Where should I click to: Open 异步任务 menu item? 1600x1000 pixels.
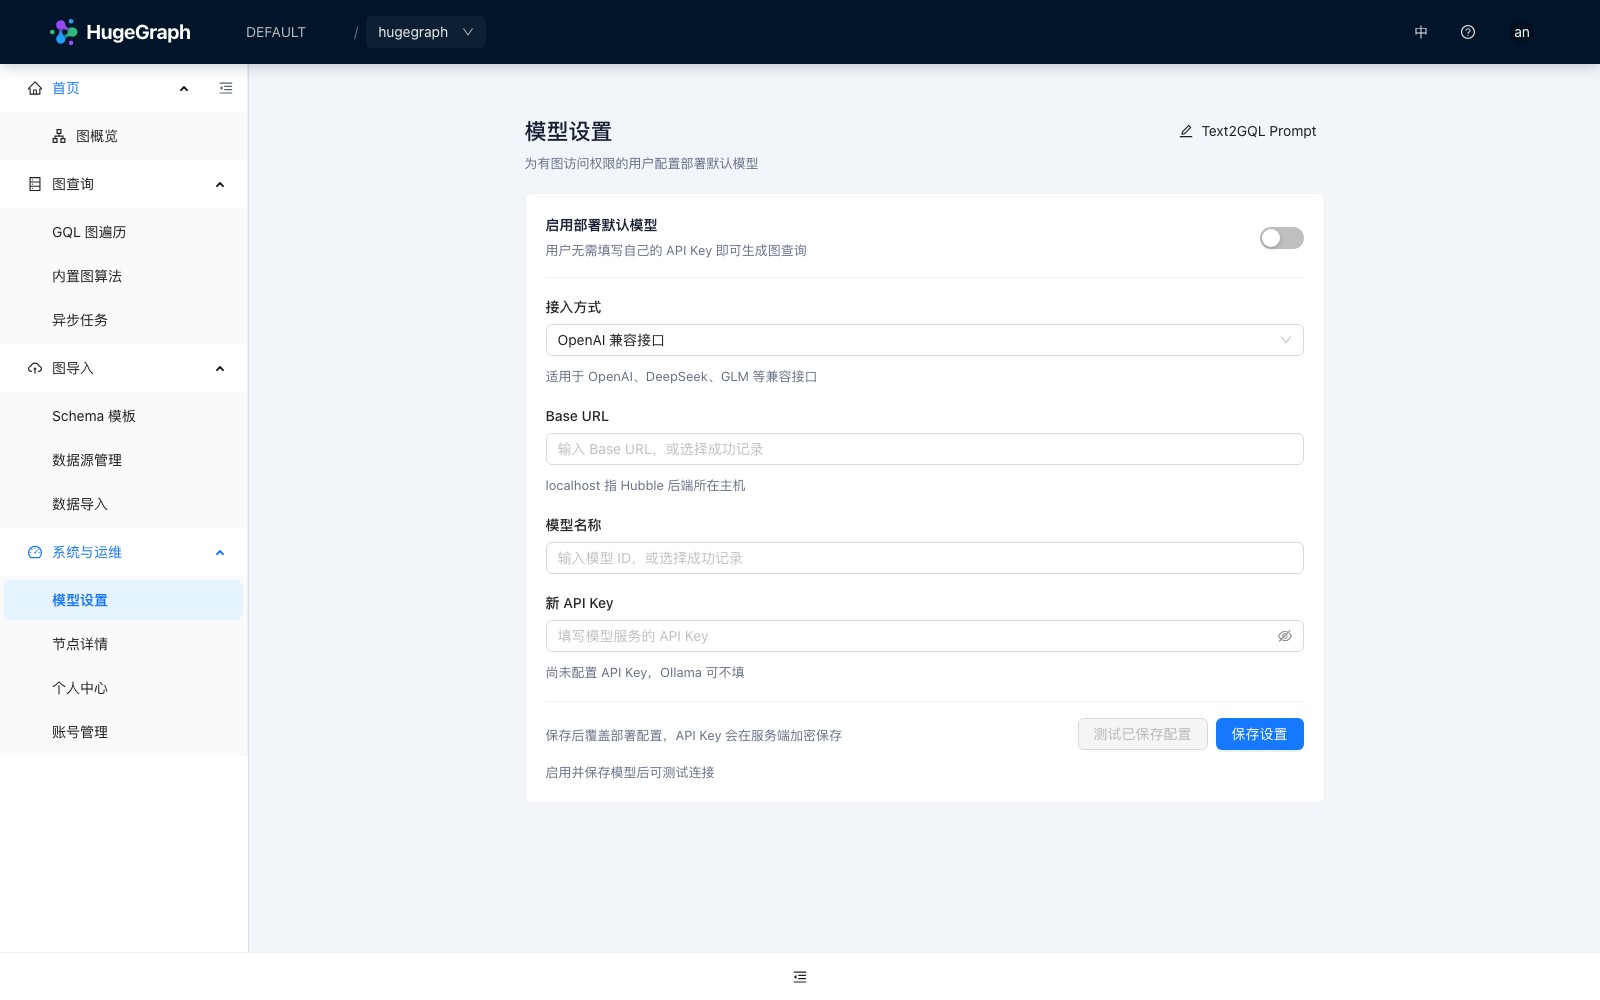(x=124, y=320)
